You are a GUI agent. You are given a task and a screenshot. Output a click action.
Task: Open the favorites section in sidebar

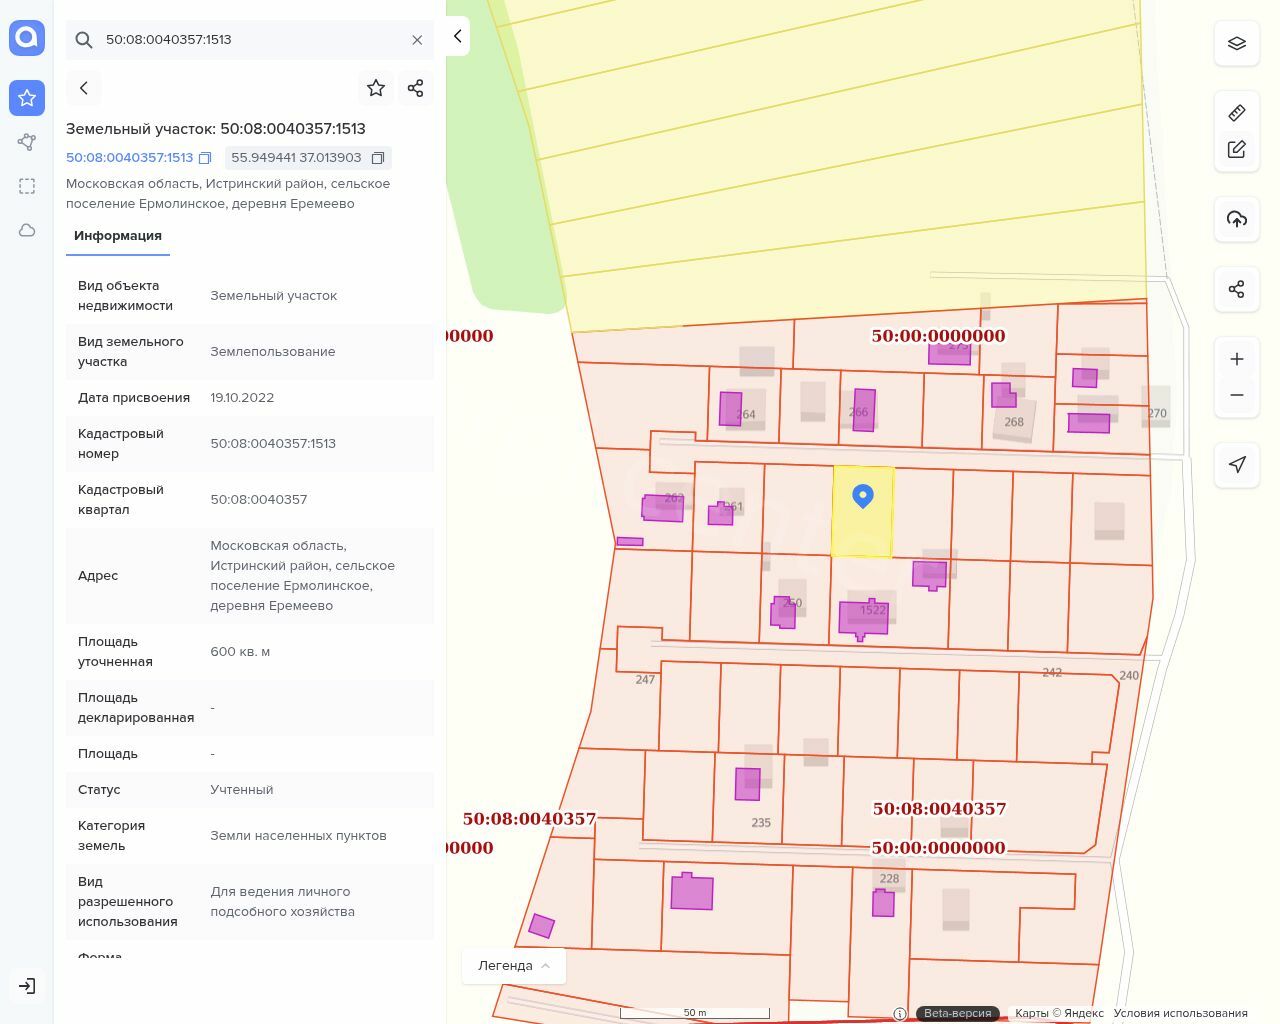(27, 98)
